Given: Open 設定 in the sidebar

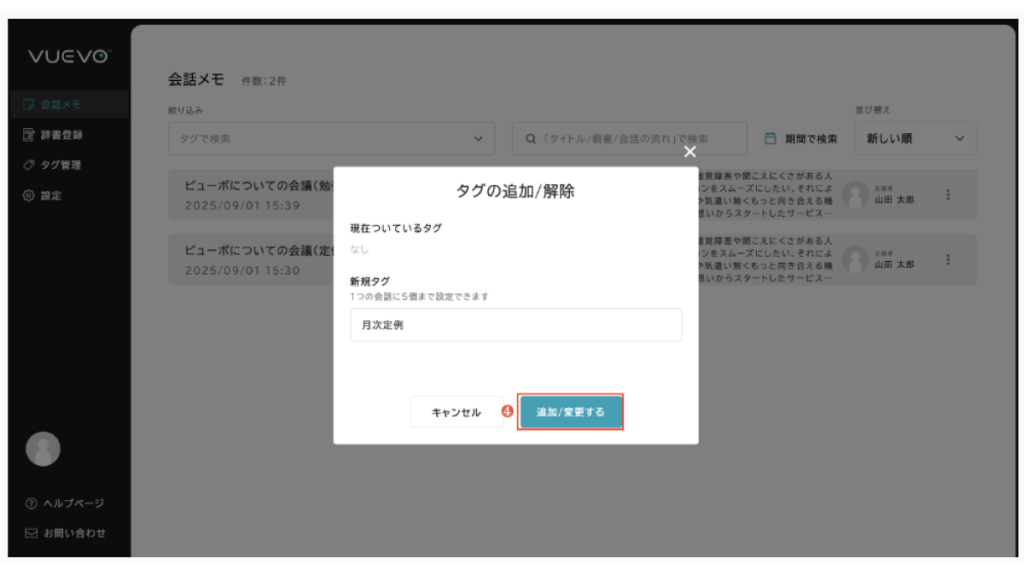Looking at the screenshot, I should (x=50, y=196).
